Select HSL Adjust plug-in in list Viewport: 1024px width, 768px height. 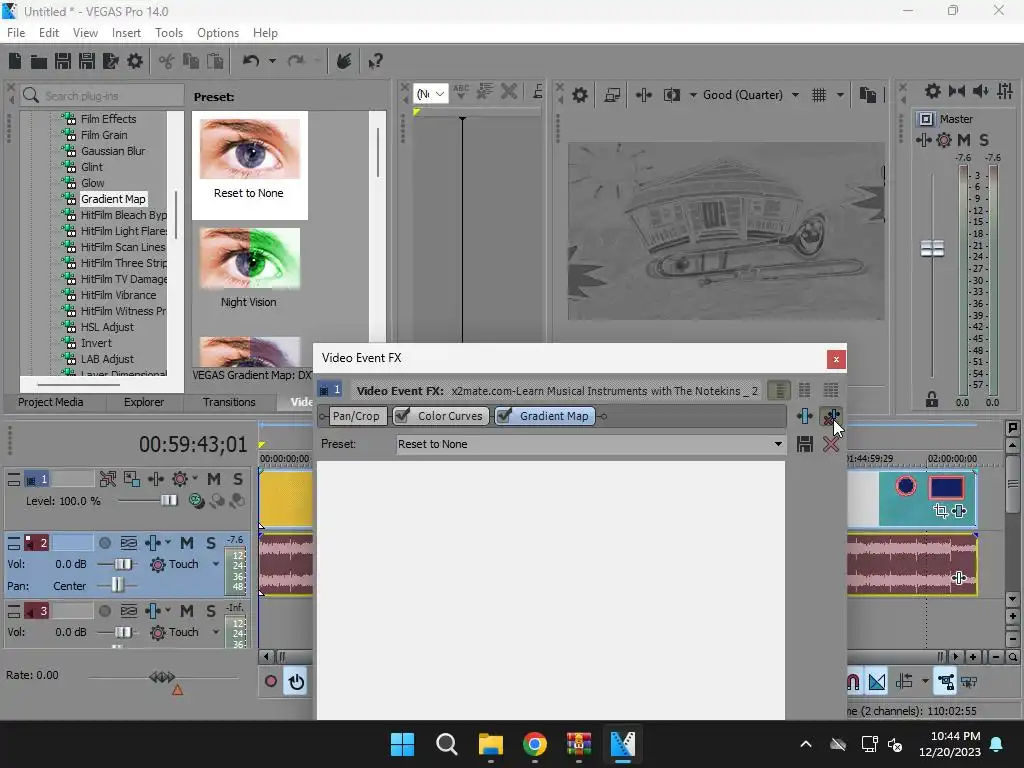pyautogui.click(x=107, y=327)
